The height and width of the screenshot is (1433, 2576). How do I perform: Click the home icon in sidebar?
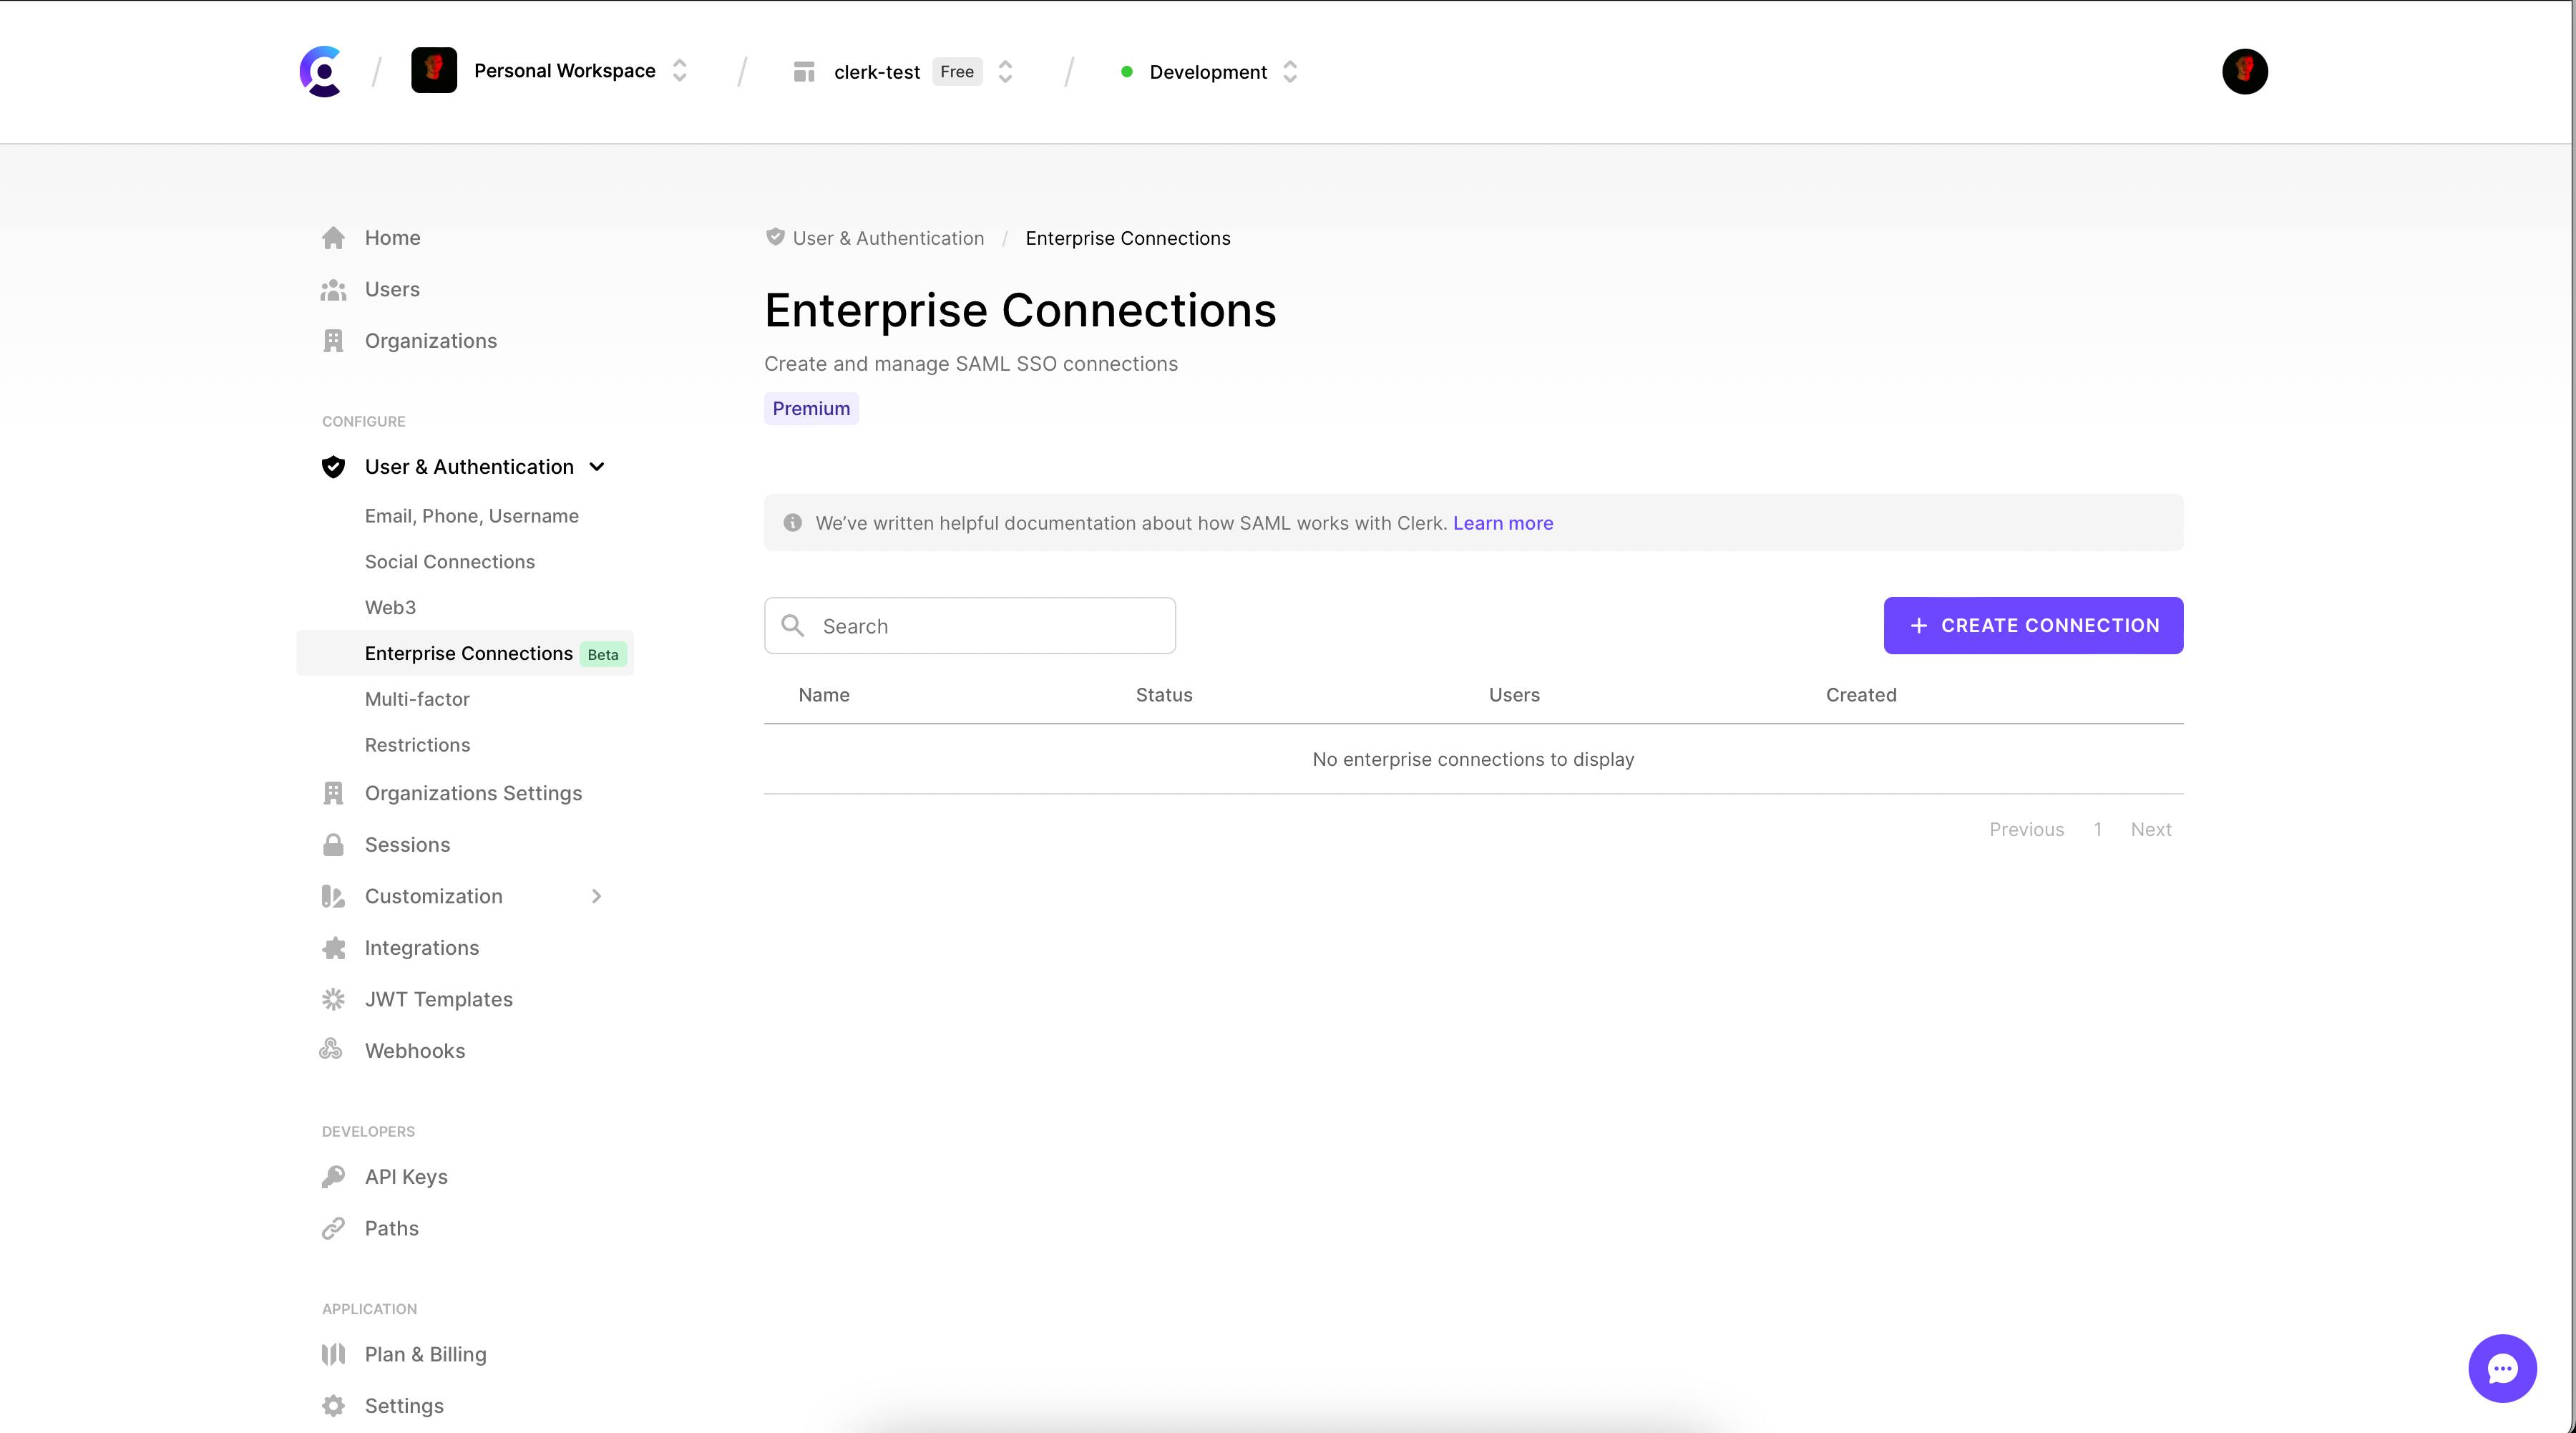click(x=333, y=236)
